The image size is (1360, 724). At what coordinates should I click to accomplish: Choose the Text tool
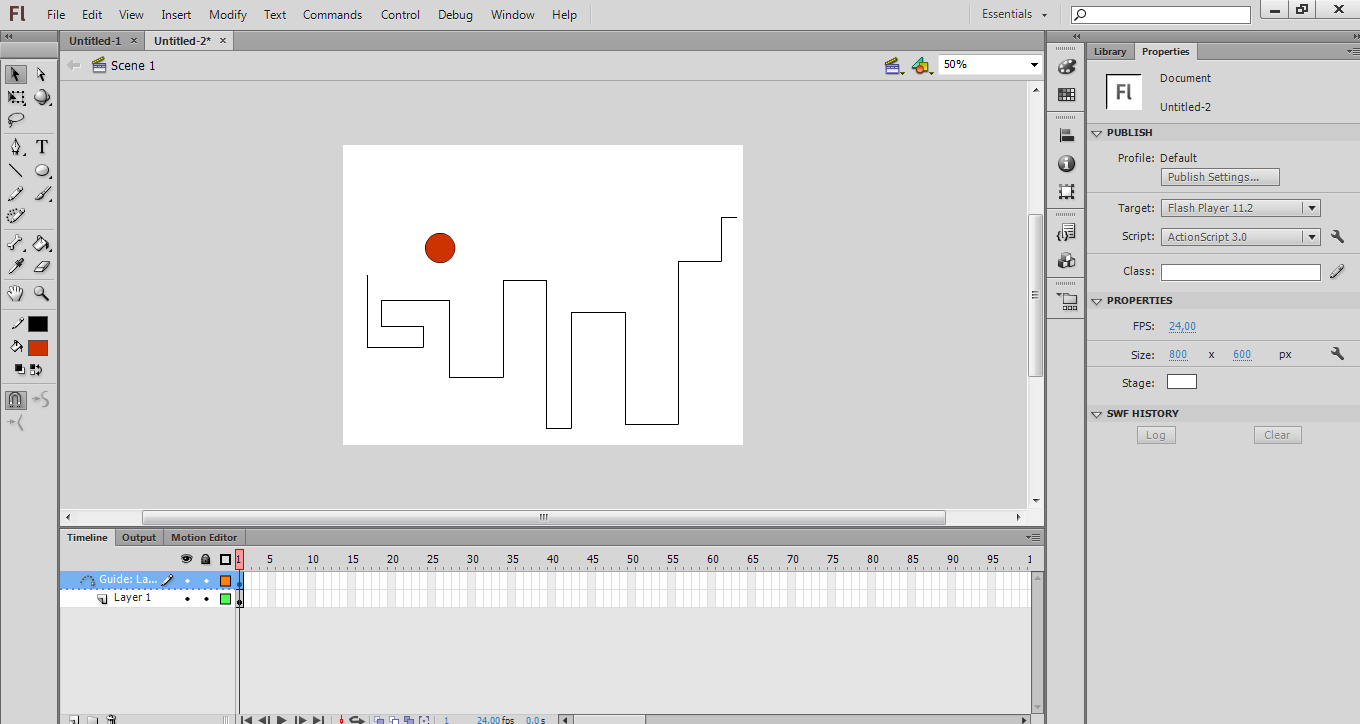pos(40,147)
